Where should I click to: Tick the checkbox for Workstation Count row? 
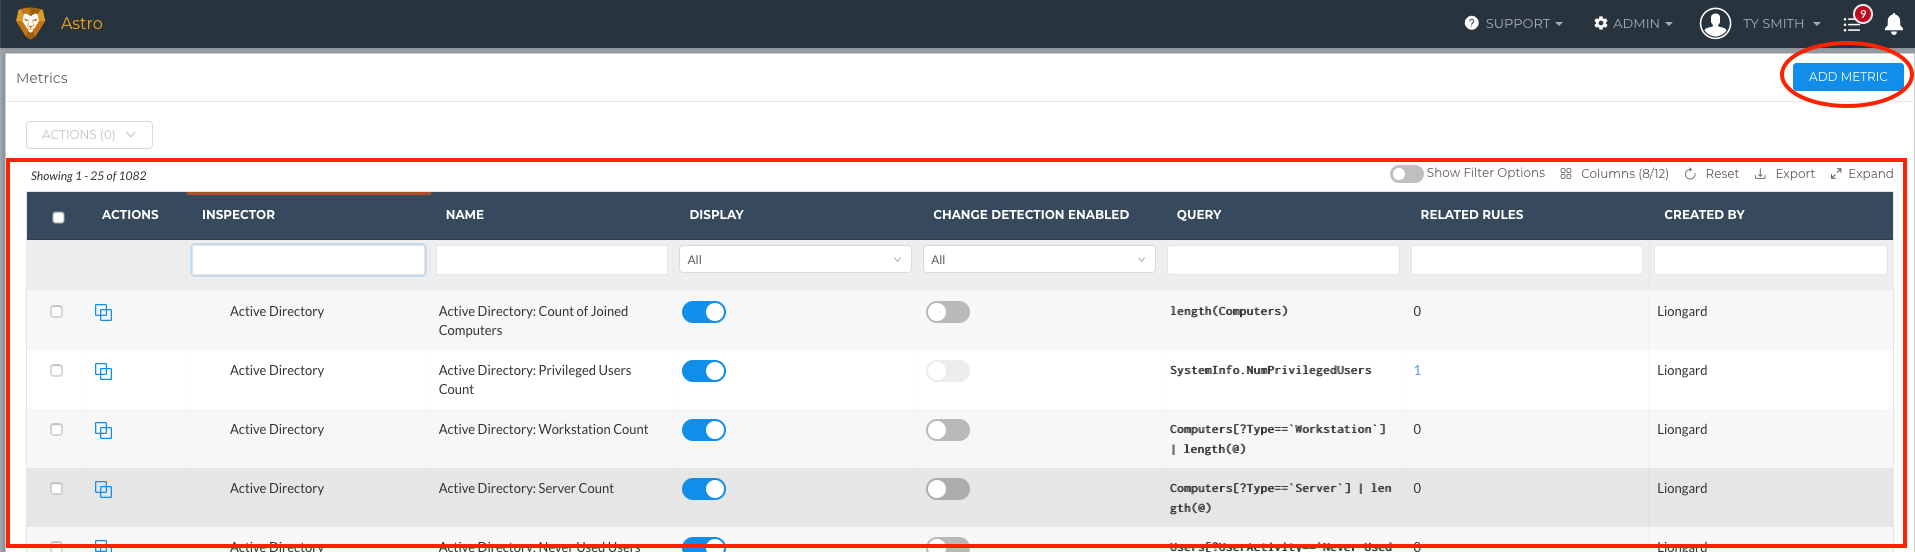[x=56, y=429]
